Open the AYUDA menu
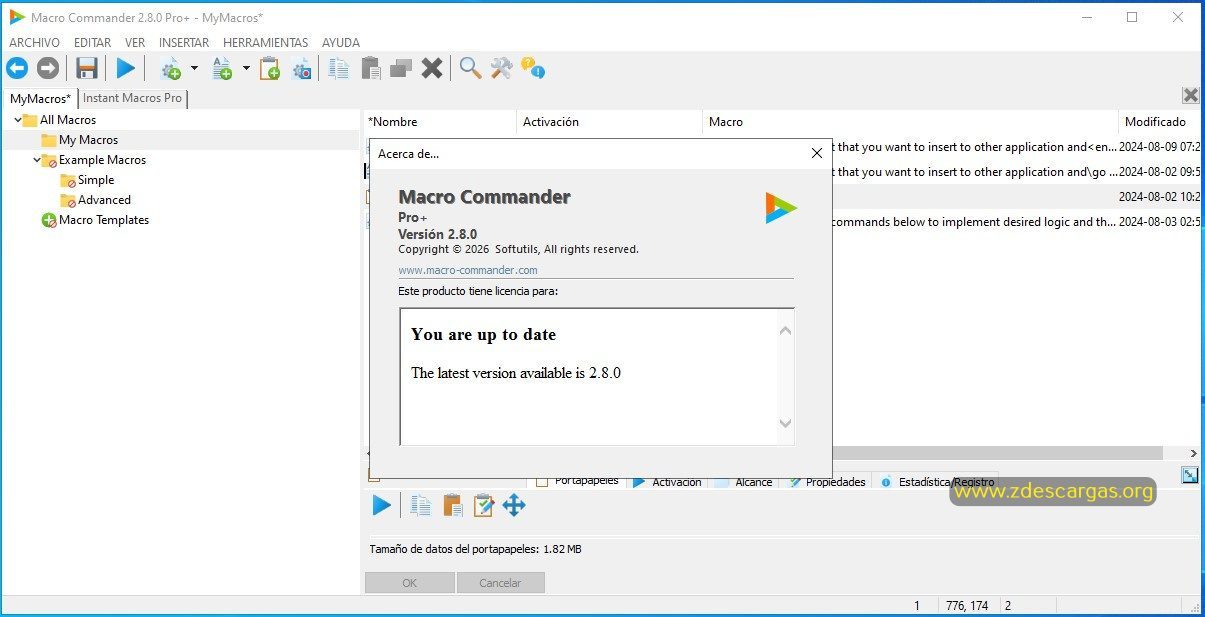Image resolution: width=1205 pixels, height=617 pixels. point(341,43)
